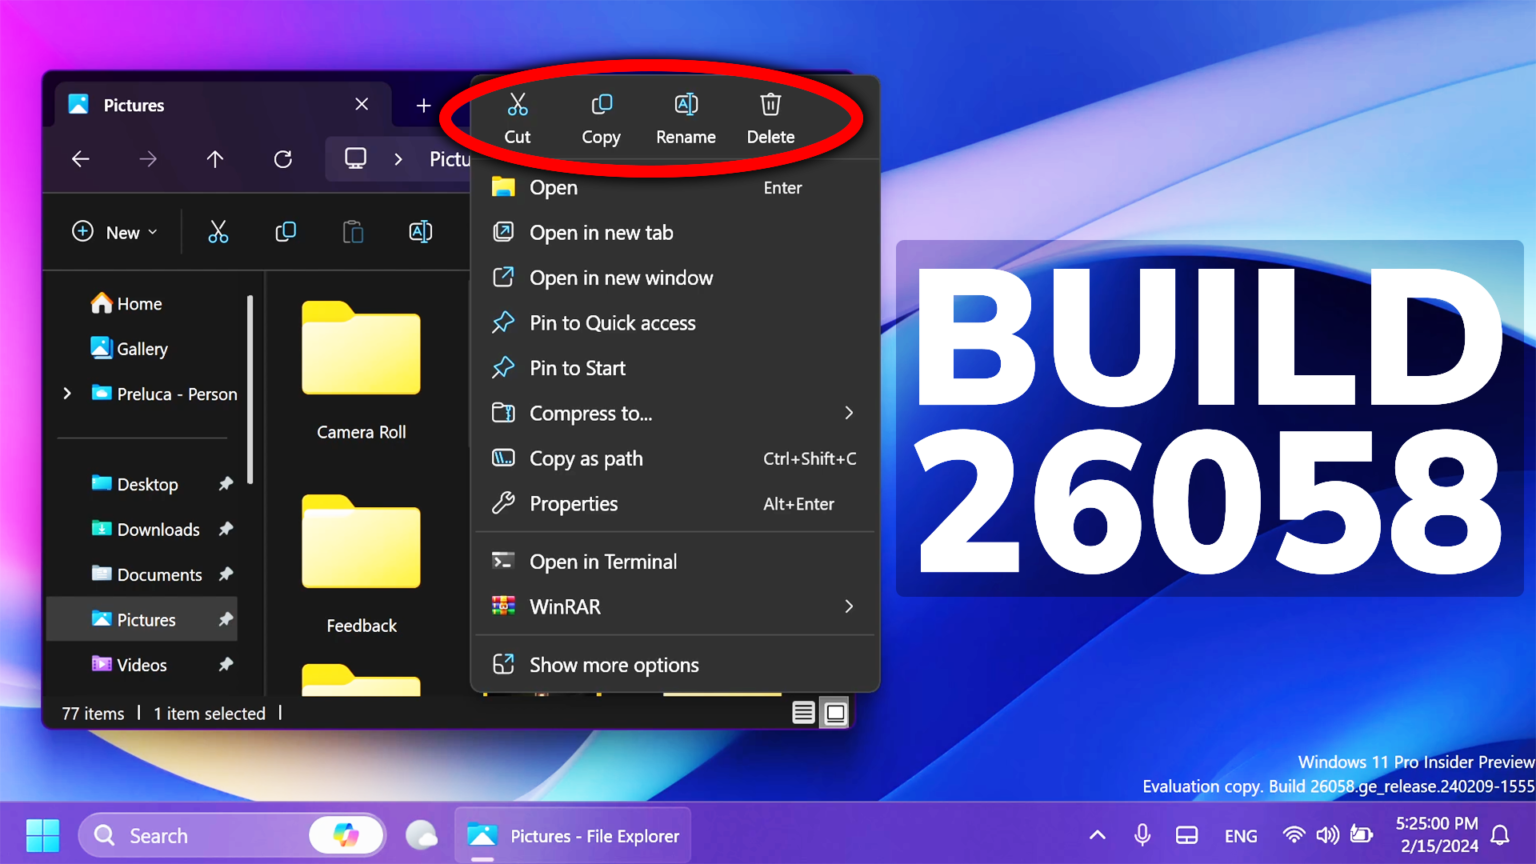
Task: Select Rename in the context menu toolbar
Action: [x=685, y=117]
